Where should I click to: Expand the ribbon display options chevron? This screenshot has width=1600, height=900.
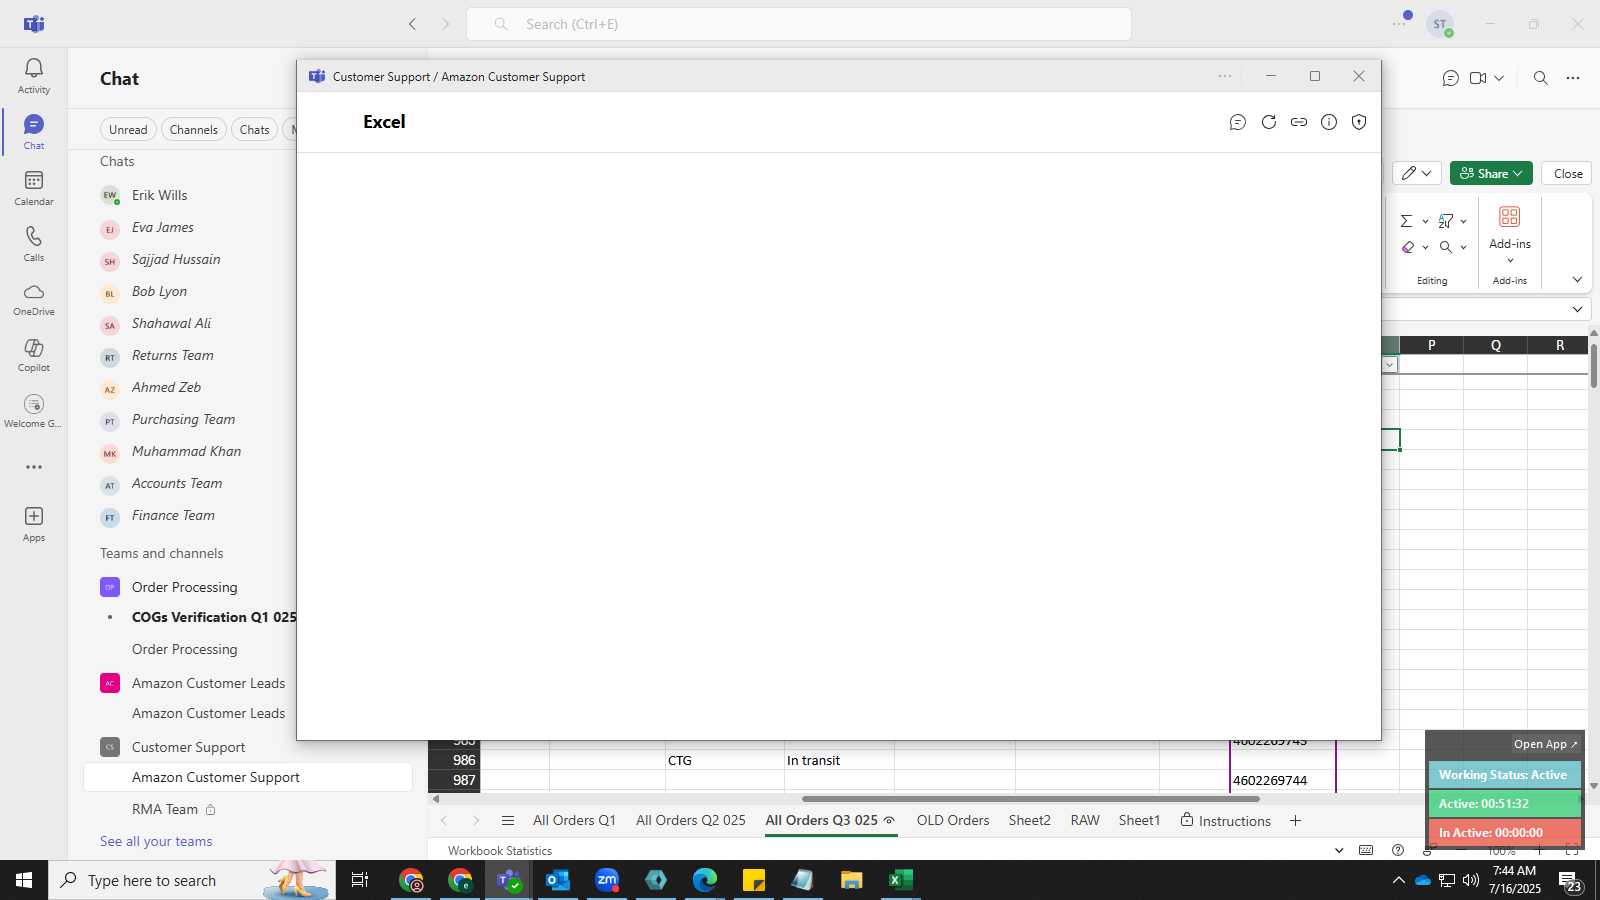point(1577,280)
